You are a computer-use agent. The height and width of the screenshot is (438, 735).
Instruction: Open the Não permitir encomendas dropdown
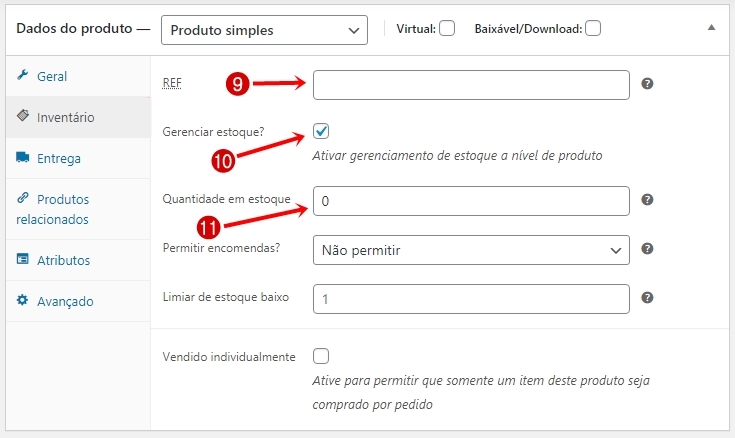pos(471,250)
